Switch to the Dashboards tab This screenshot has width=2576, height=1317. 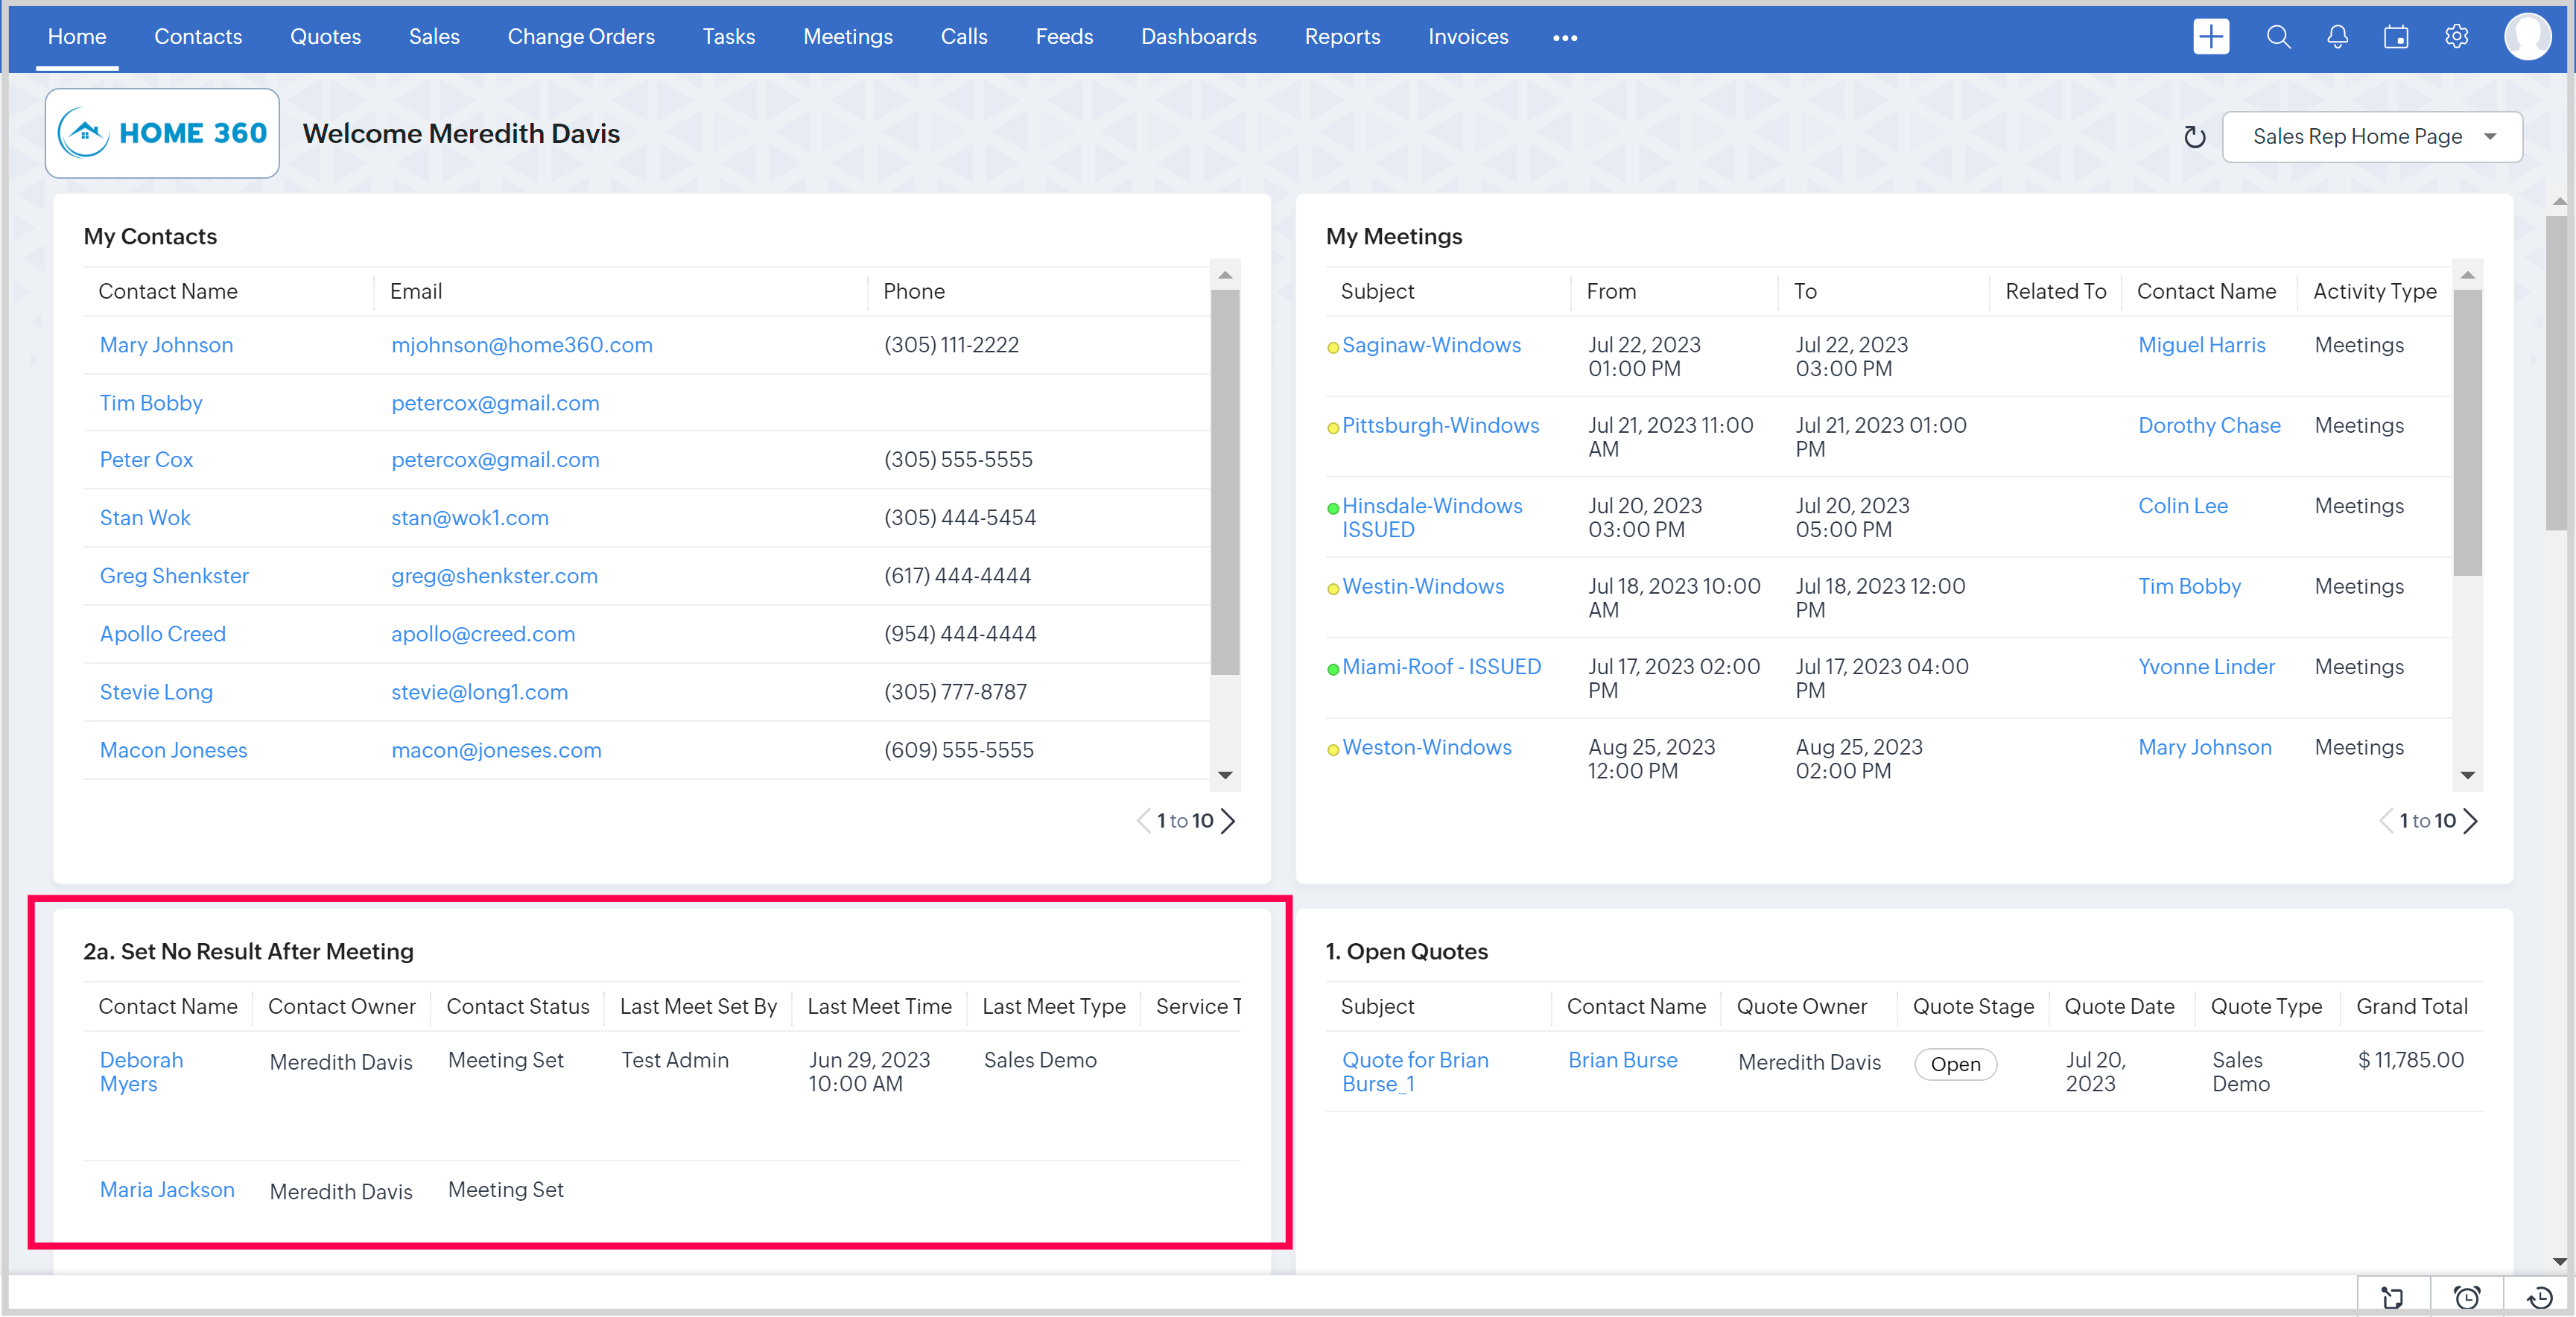point(1198,37)
